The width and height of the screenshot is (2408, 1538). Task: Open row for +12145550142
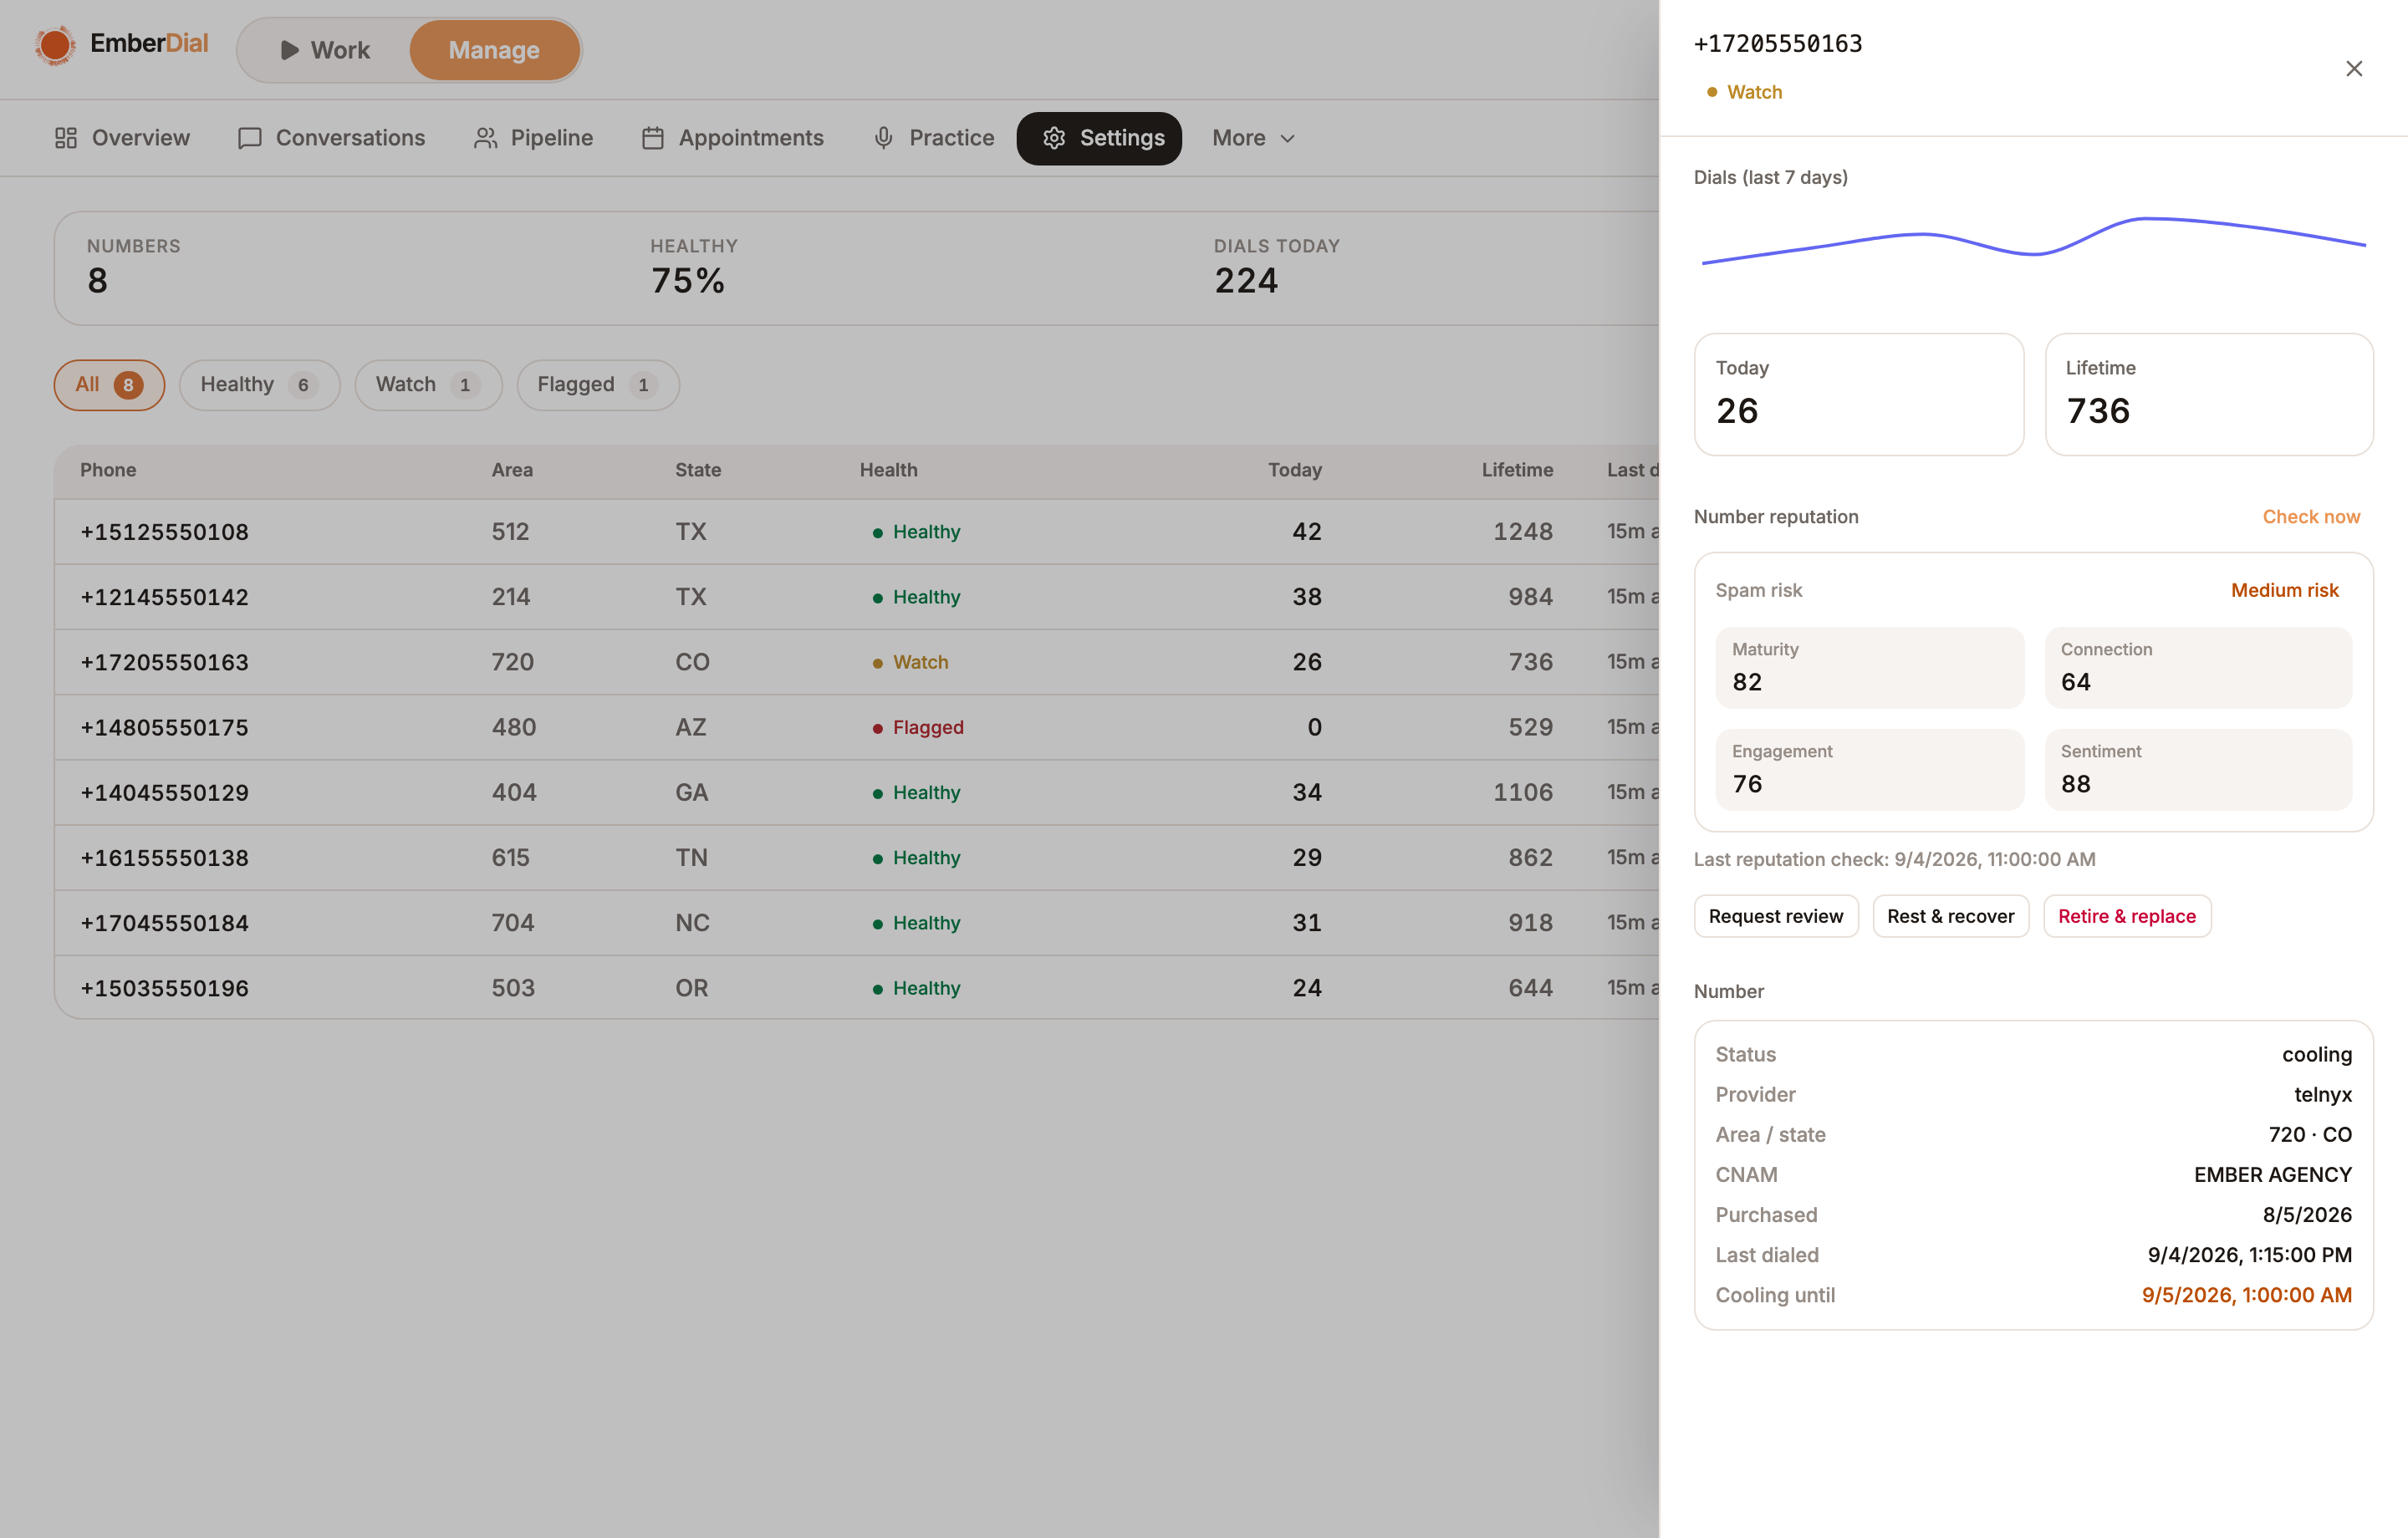tap(857, 597)
